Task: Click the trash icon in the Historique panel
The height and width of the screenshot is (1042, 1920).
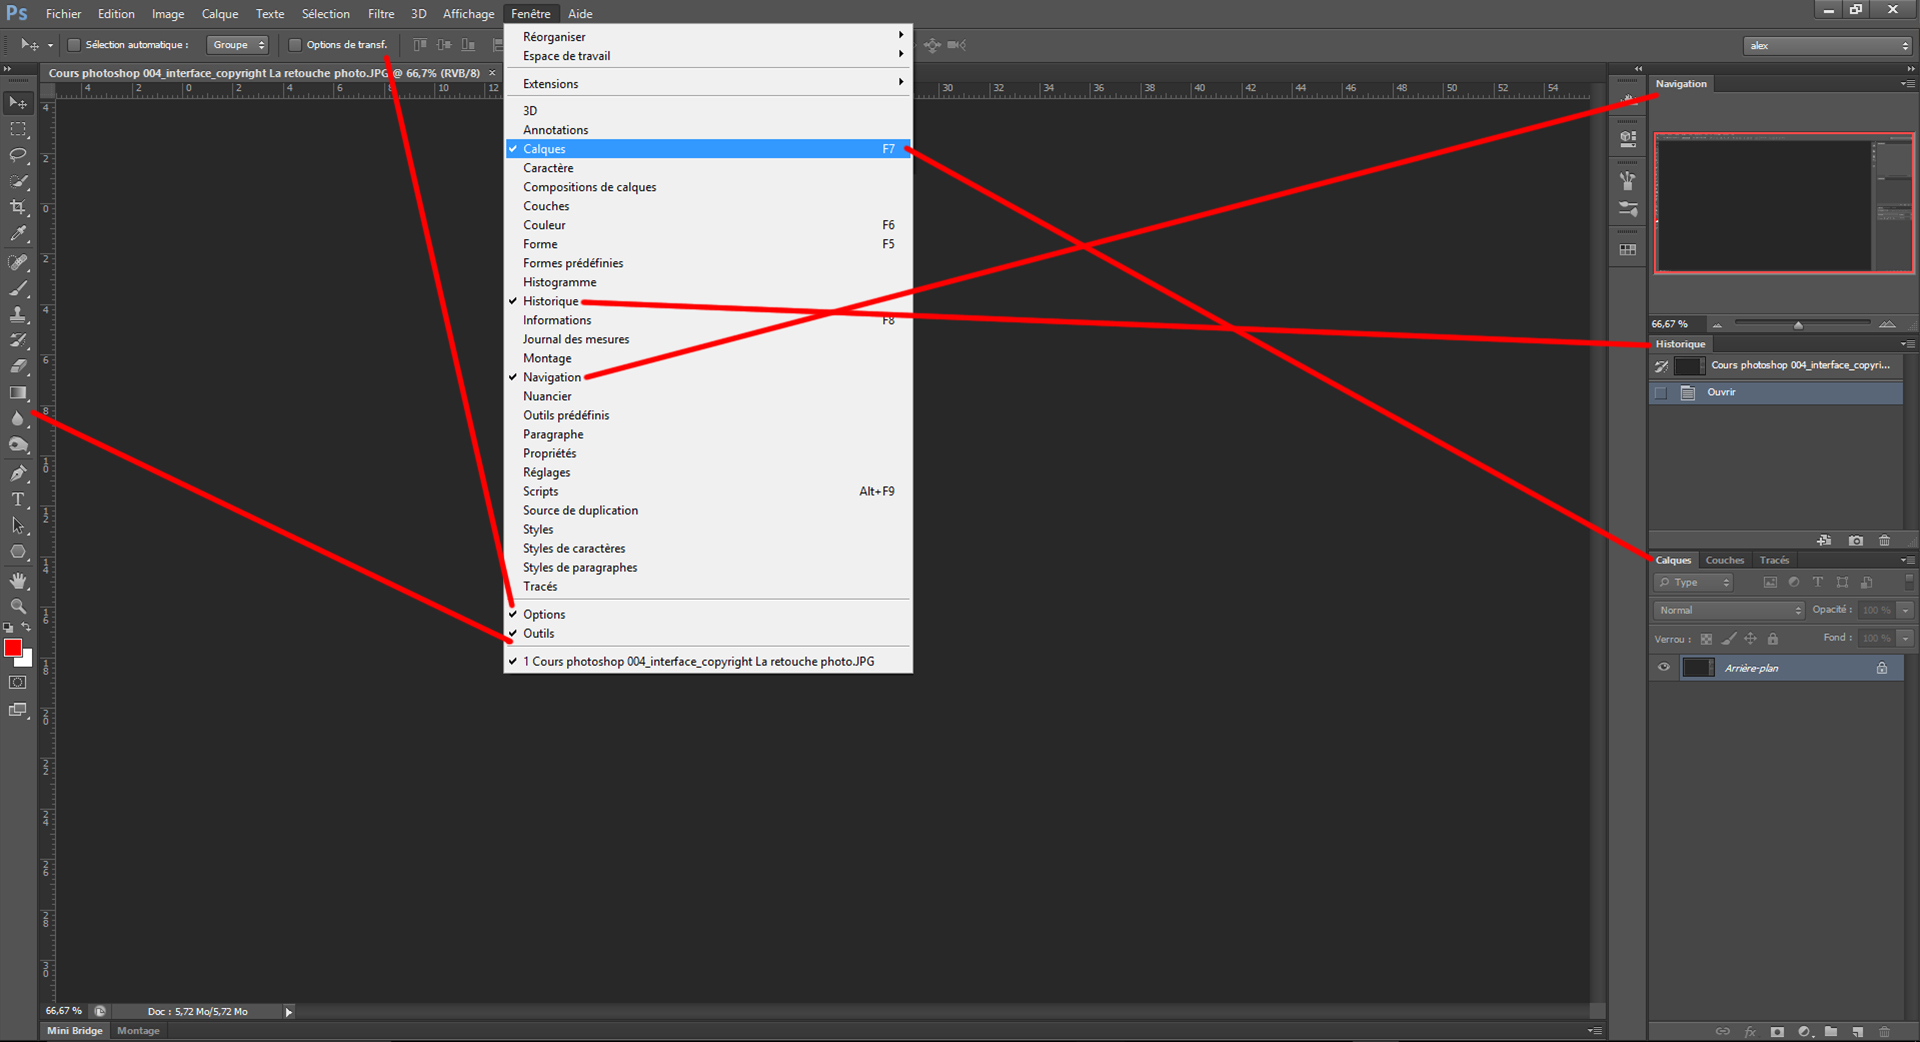Action: (x=1885, y=541)
